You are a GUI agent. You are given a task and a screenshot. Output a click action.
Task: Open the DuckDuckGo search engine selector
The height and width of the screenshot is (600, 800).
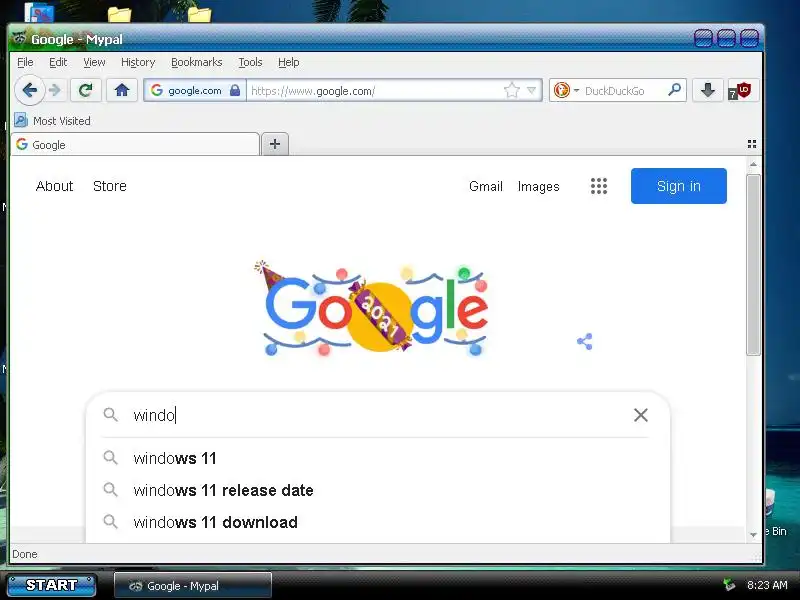tap(566, 90)
